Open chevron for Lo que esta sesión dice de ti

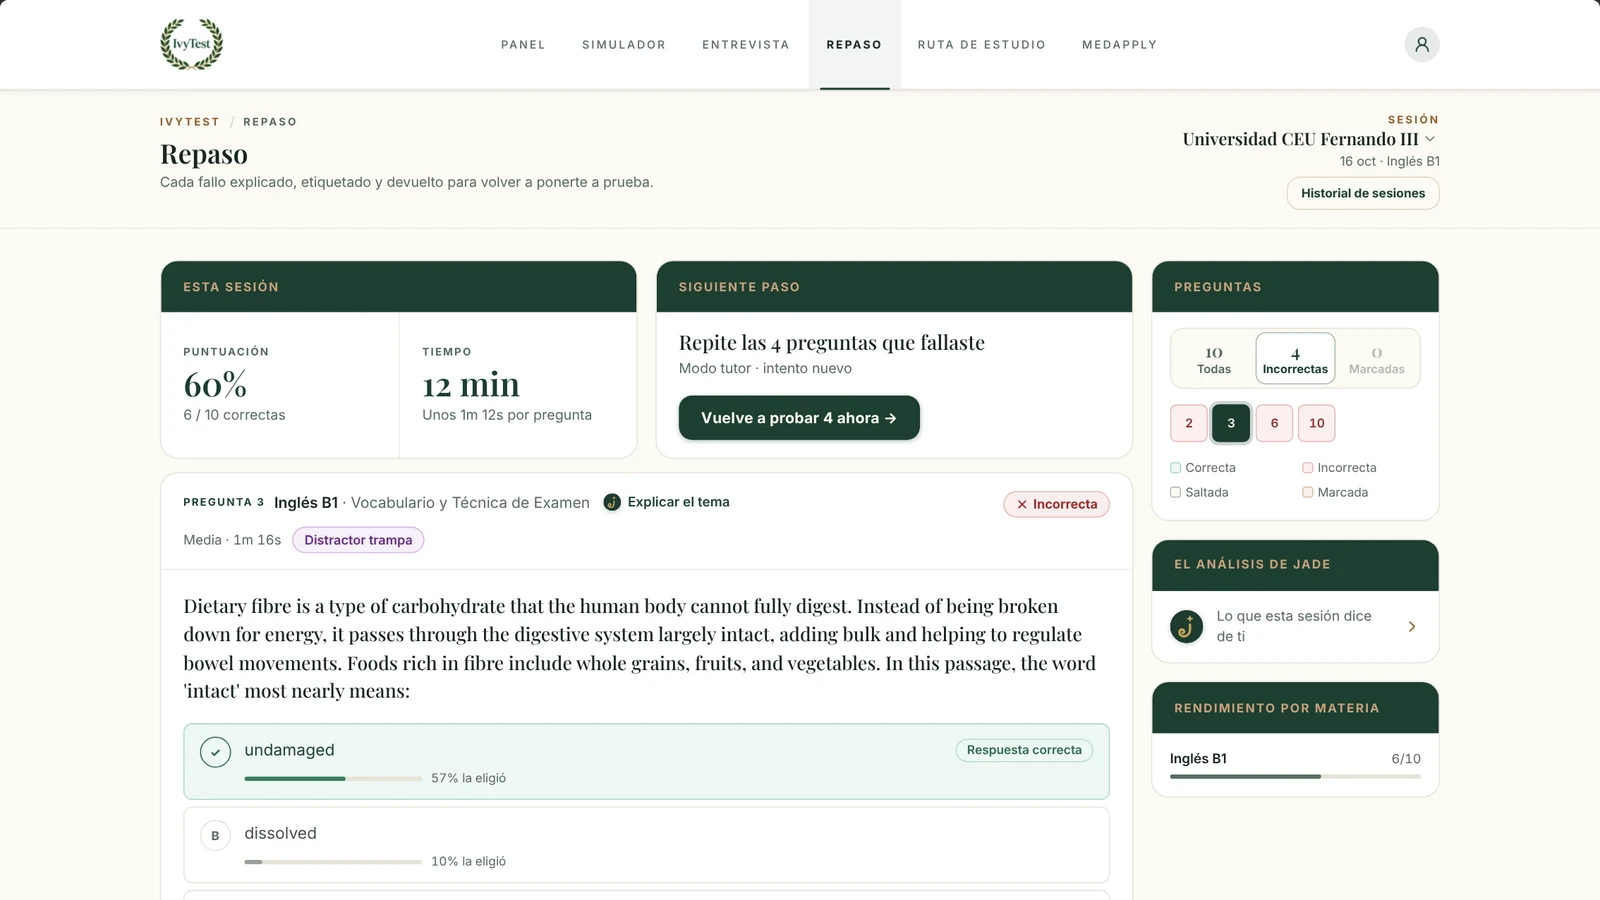tap(1412, 627)
